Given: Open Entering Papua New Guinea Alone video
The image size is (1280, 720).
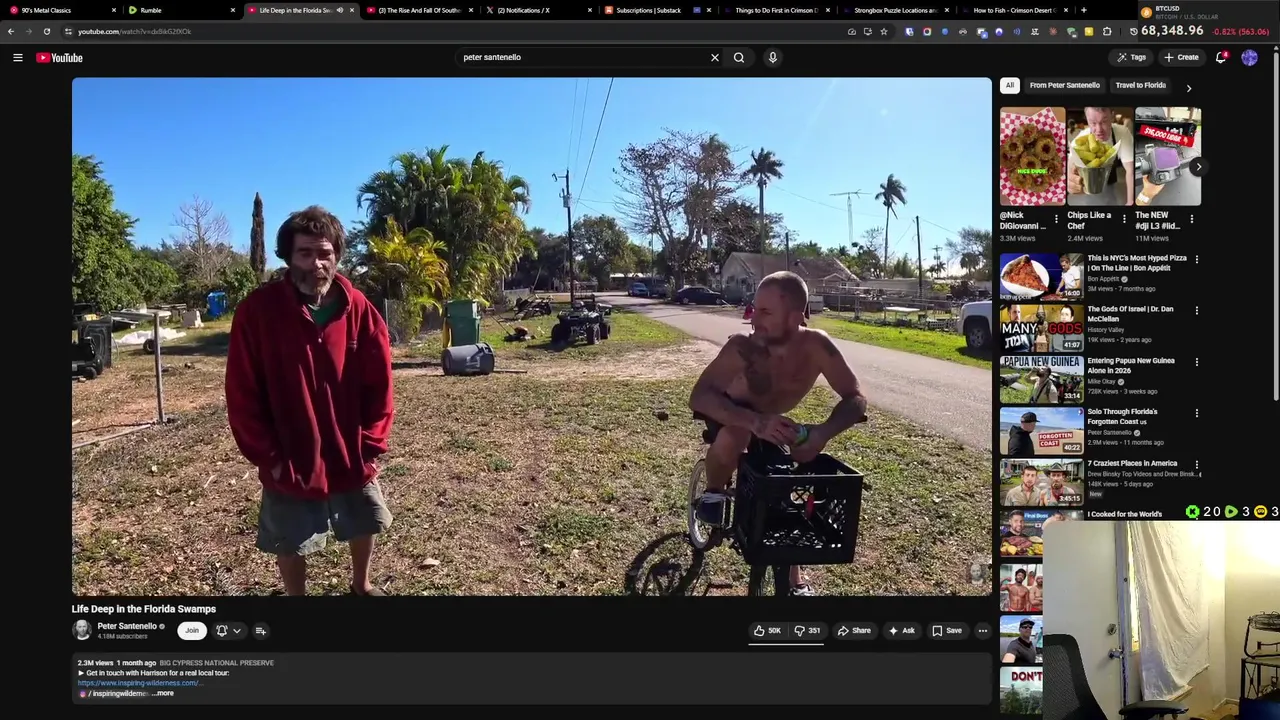Looking at the screenshot, I should click(1131, 365).
